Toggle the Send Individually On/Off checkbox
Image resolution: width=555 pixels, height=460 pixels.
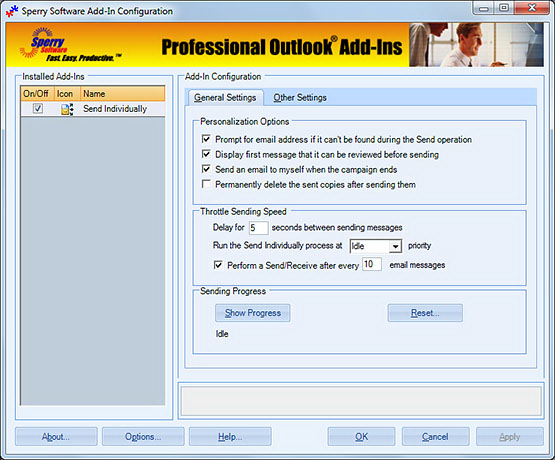pos(38,109)
